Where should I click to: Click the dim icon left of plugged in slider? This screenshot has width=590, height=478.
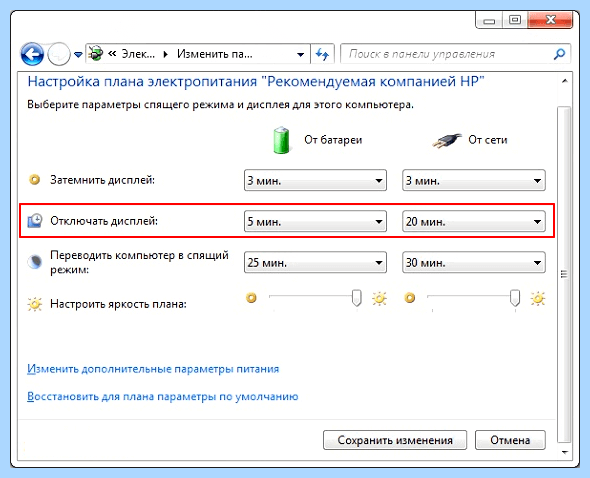pos(410,298)
